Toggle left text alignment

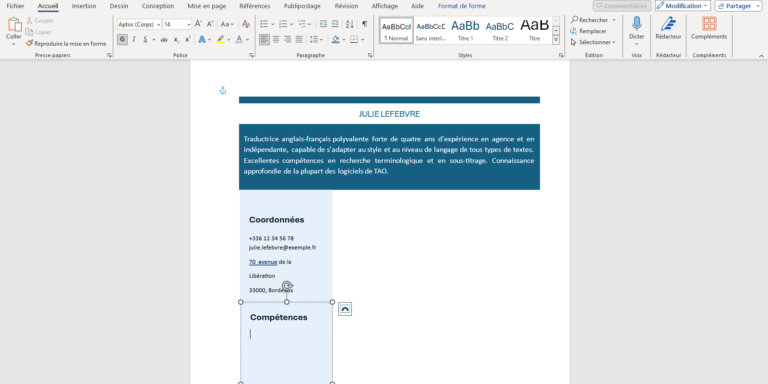pyautogui.click(x=264, y=40)
